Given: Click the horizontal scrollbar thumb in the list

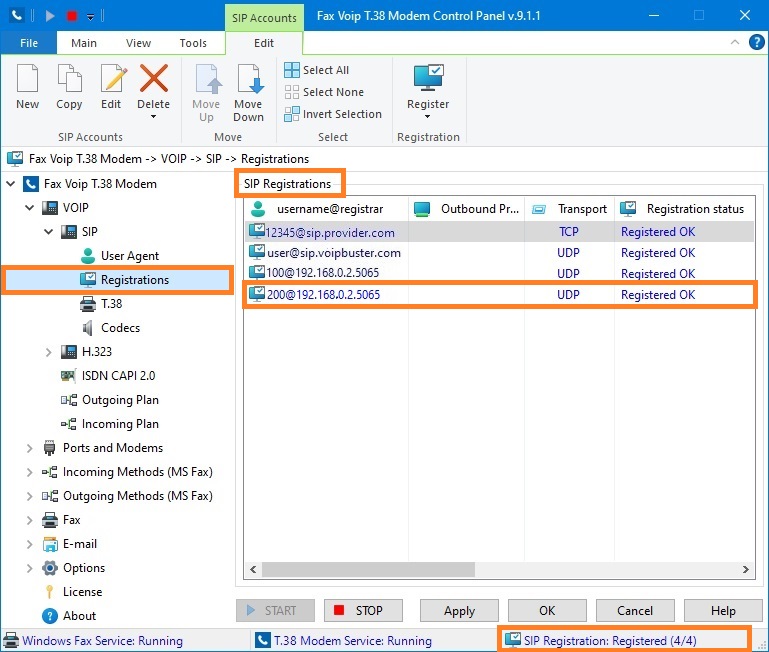Looking at the screenshot, I should 368,569.
